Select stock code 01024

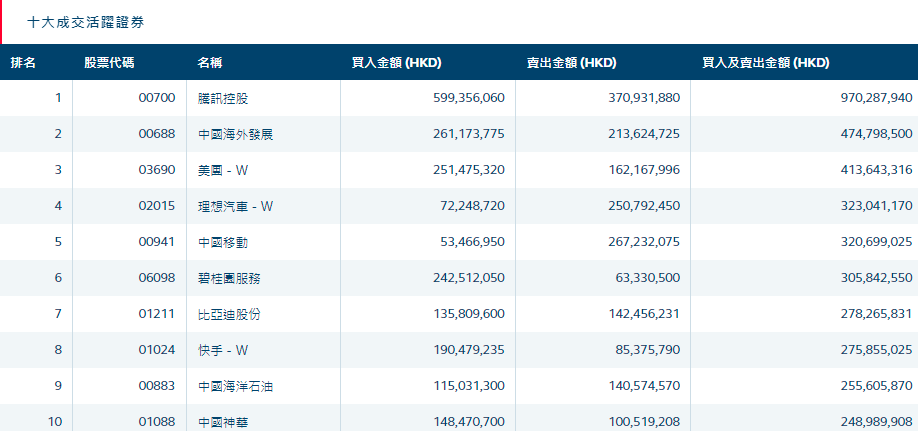tap(157, 350)
